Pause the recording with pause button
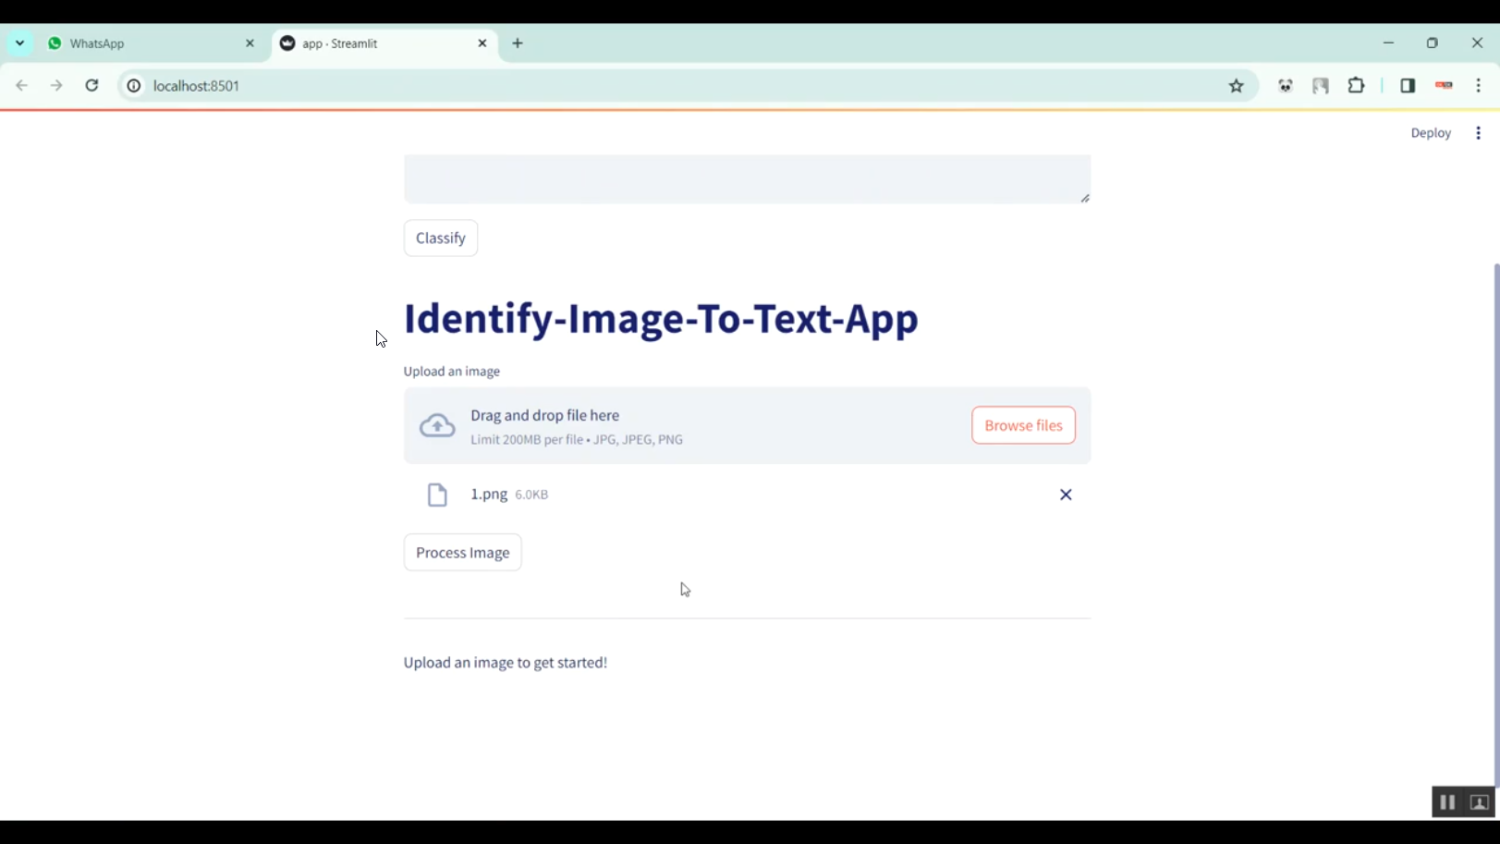This screenshot has height=844, width=1500. coord(1447,802)
